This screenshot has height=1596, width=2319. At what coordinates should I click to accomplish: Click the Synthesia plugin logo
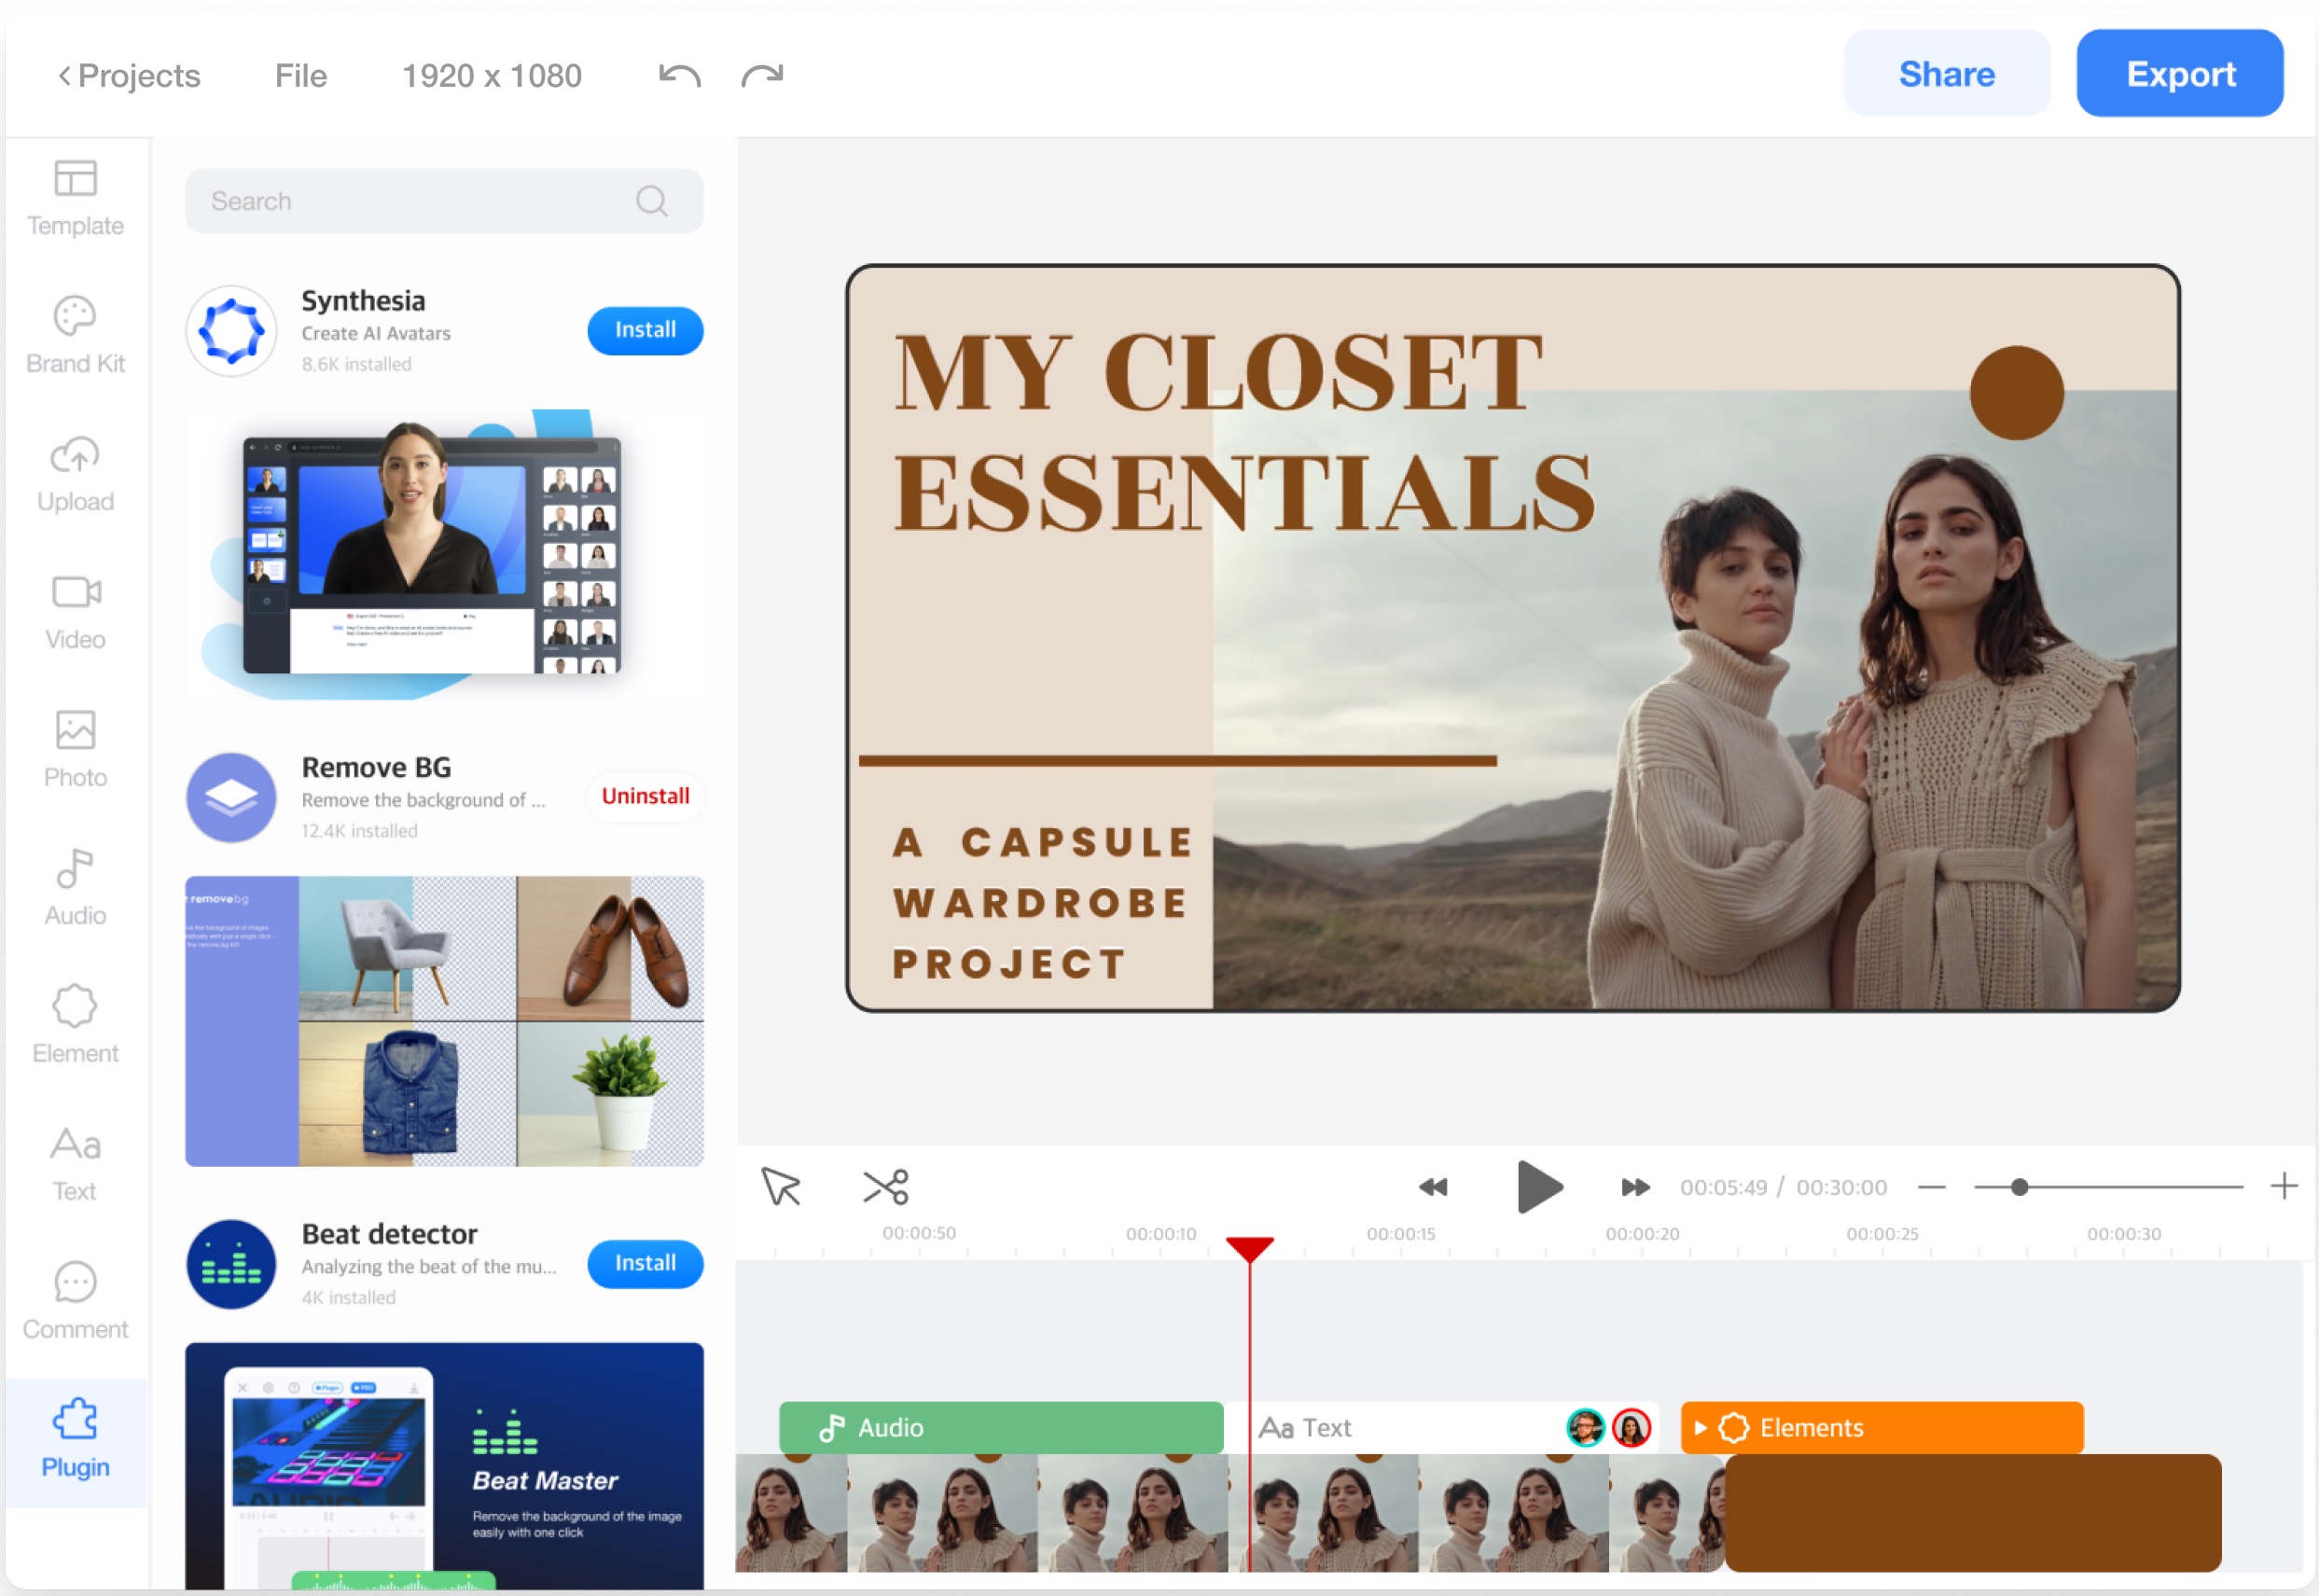(x=231, y=330)
